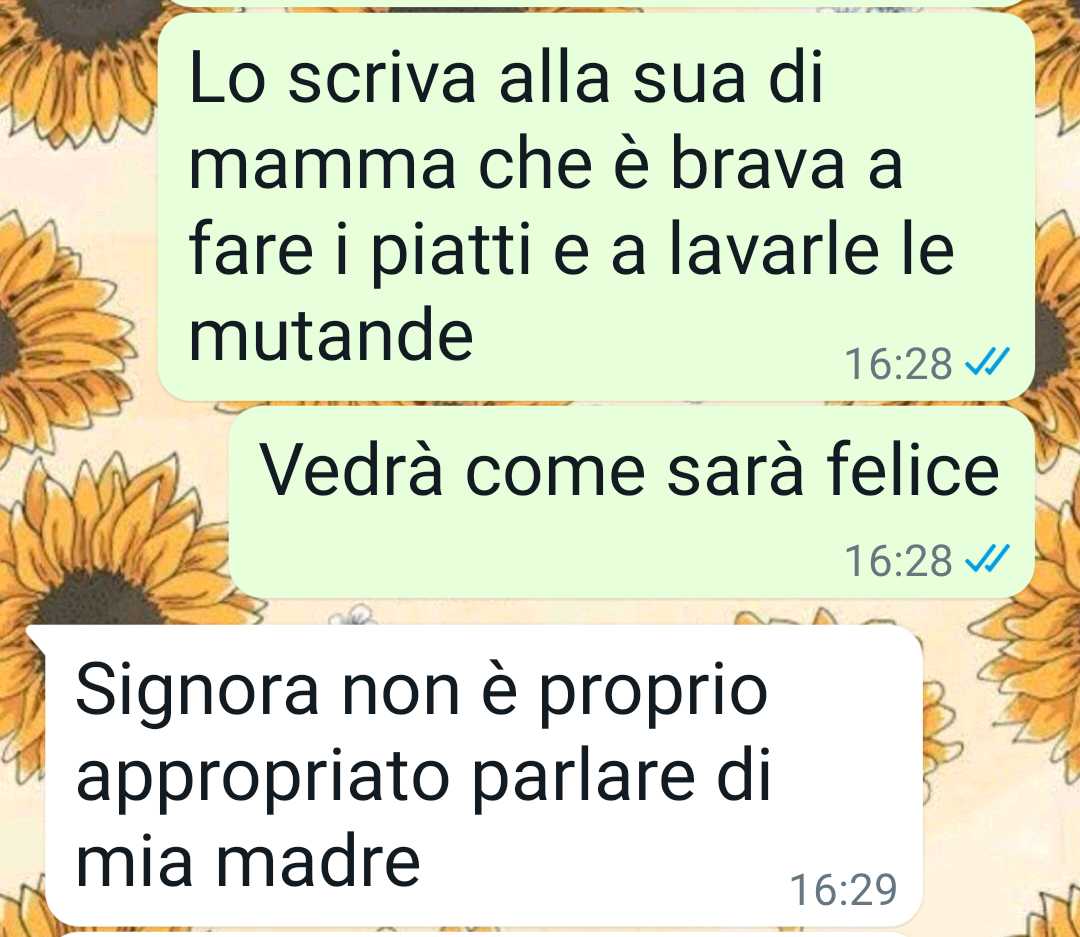
Task: Tap the word mutande in the green bubble
Action: click(x=331, y=335)
